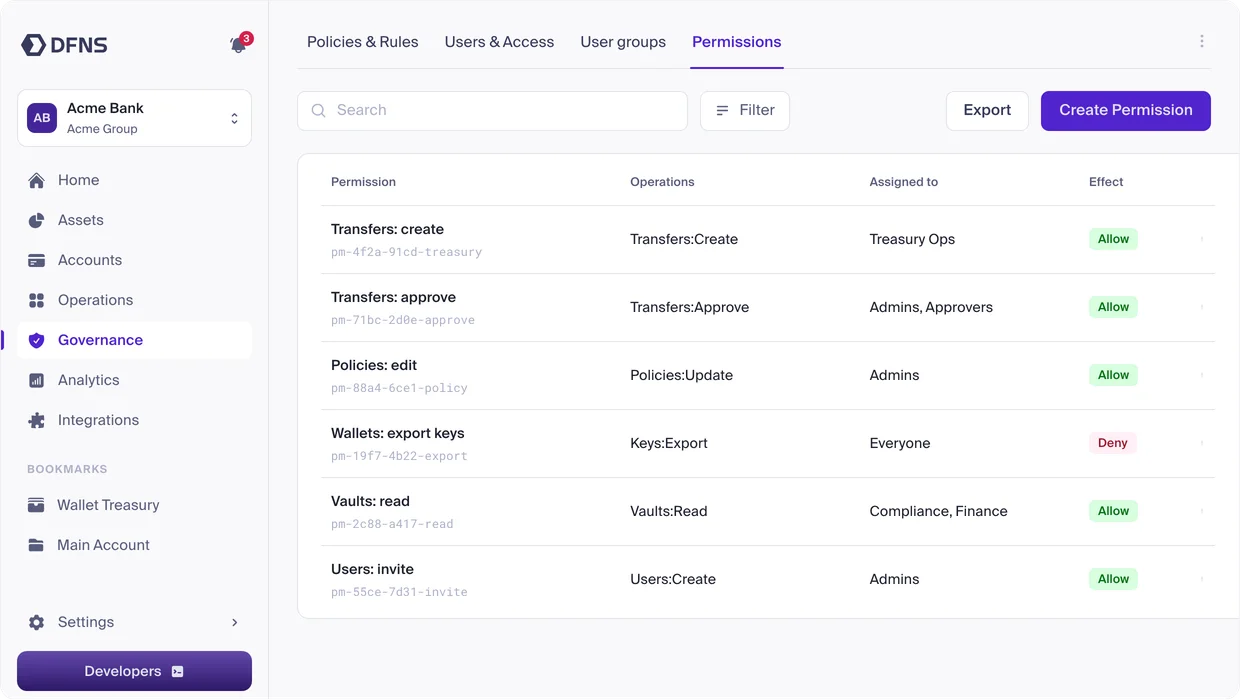1240x700 pixels.
Task: Click the terminal icon in Developers button
Action: pyautogui.click(x=178, y=671)
